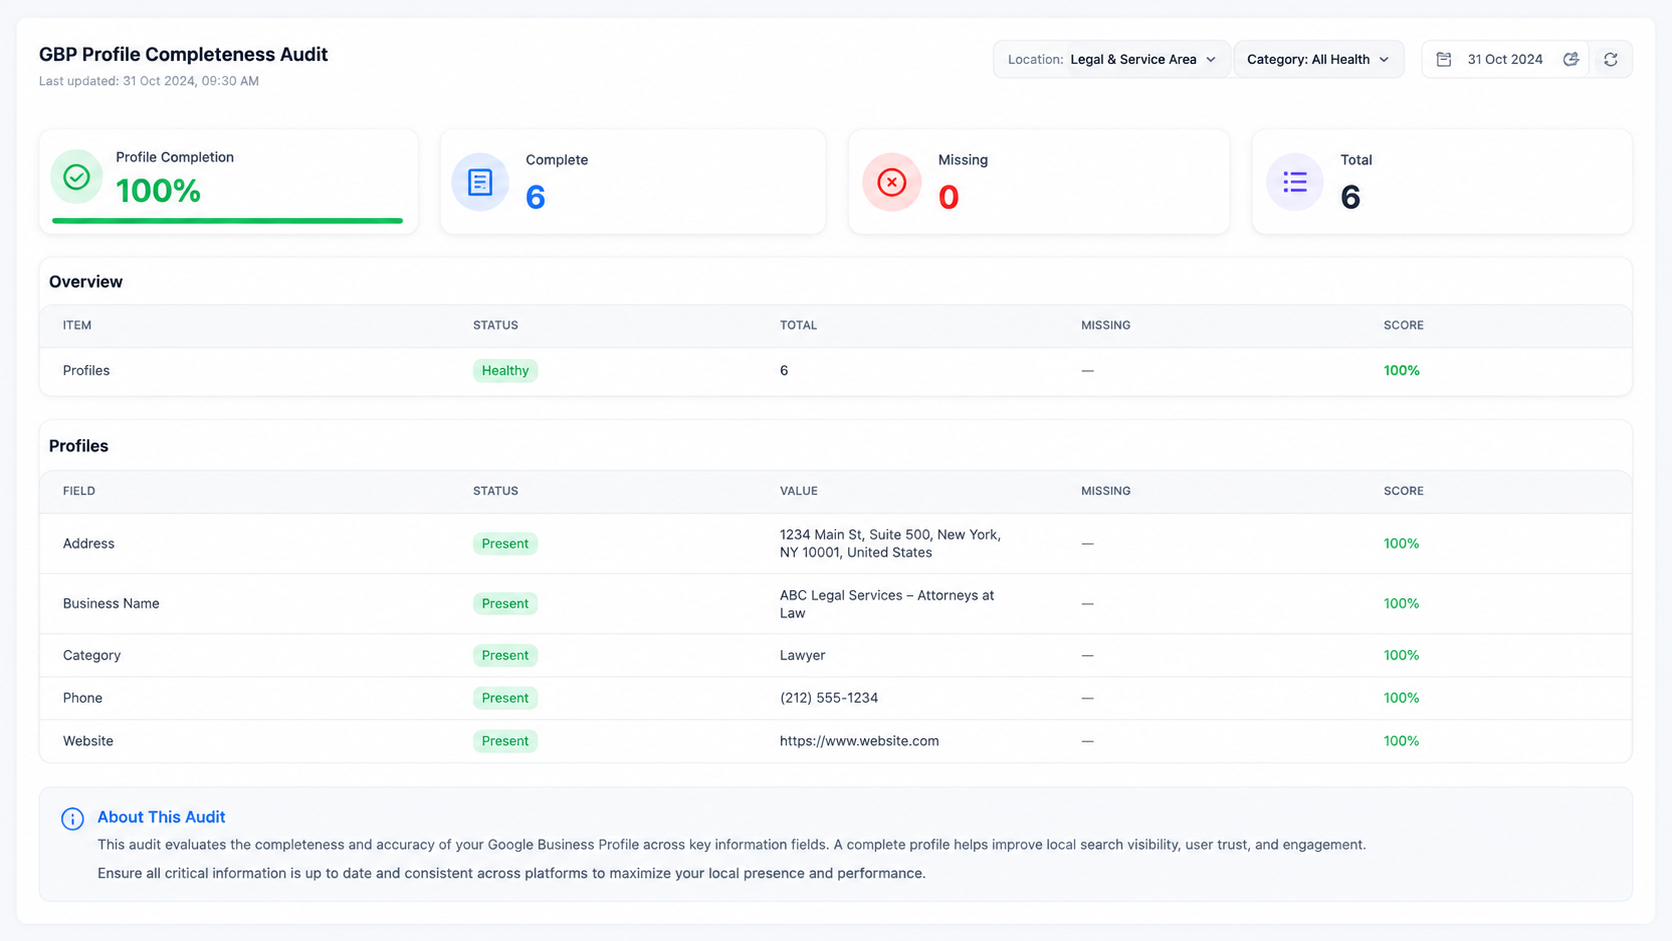The width and height of the screenshot is (1672, 941).
Task: Click the Website field label
Action: coord(88,741)
